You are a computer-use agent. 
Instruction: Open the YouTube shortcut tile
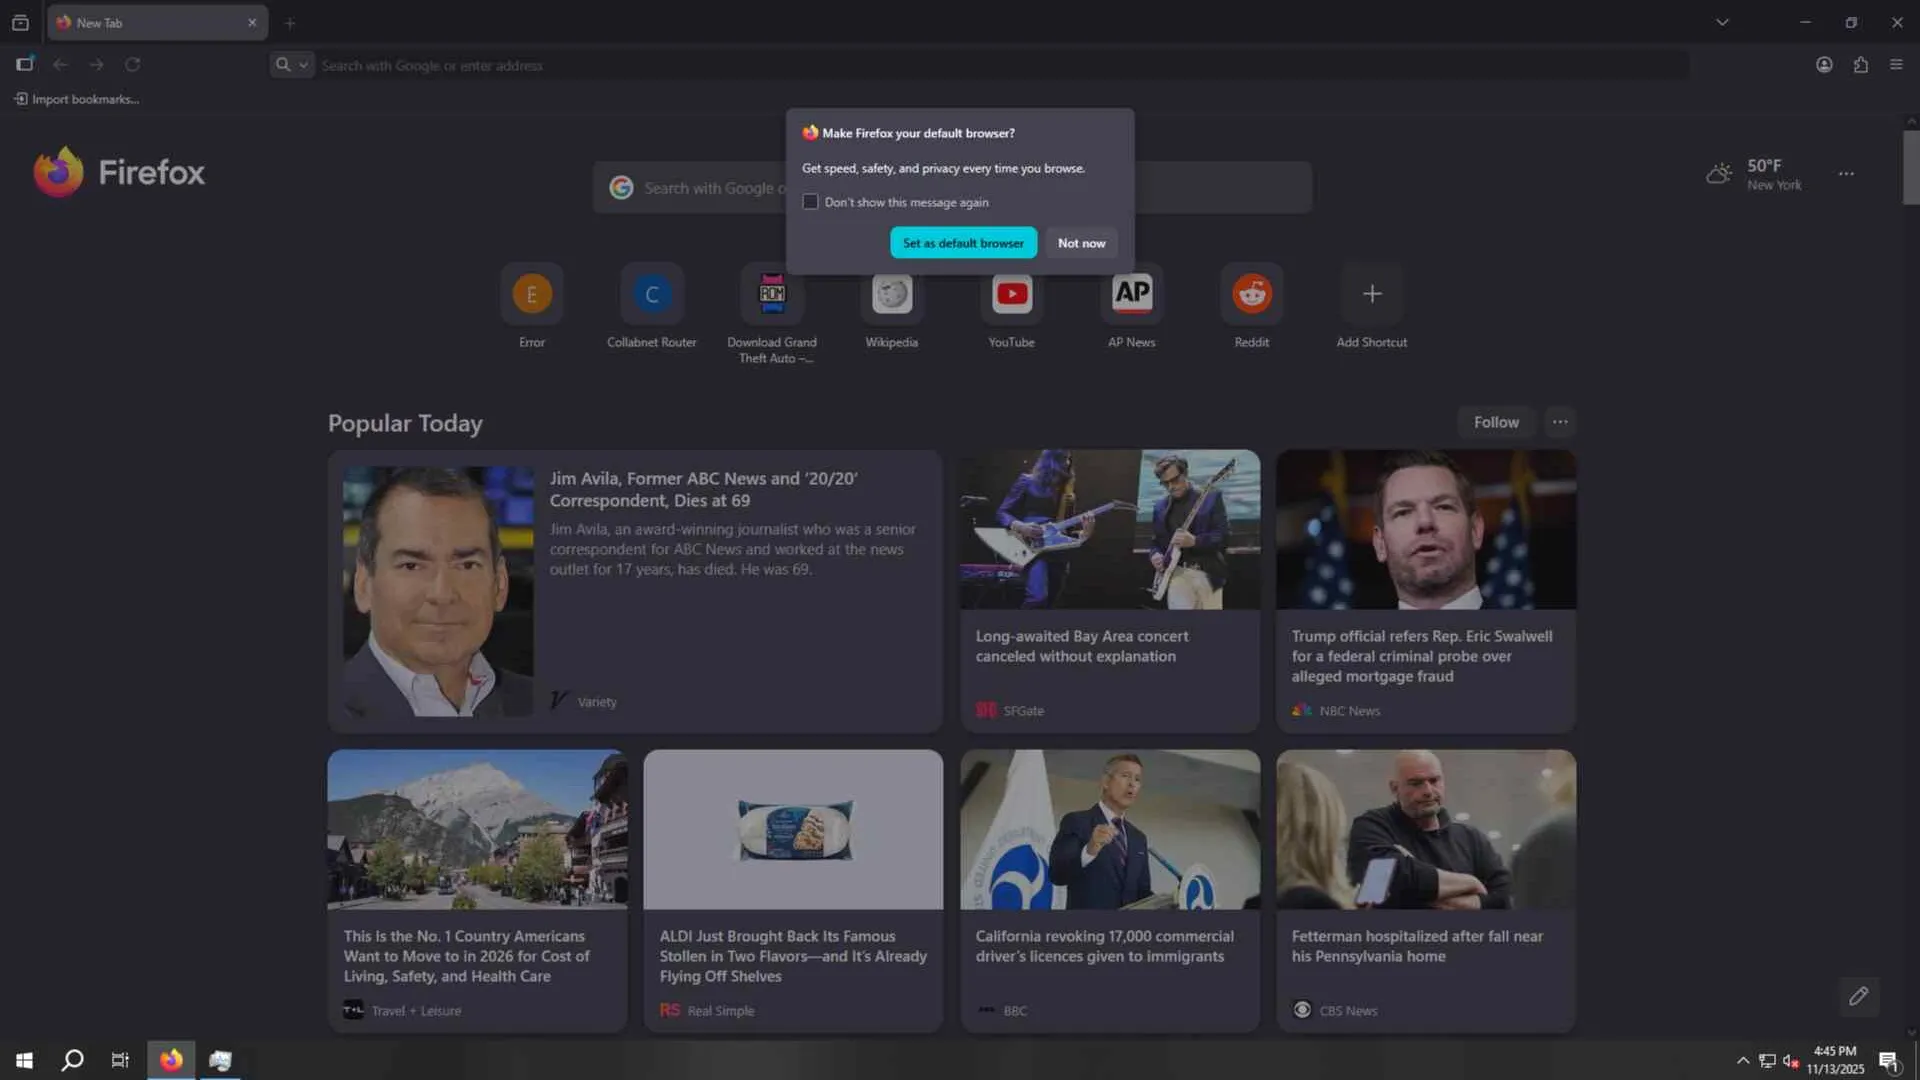pyautogui.click(x=1011, y=294)
